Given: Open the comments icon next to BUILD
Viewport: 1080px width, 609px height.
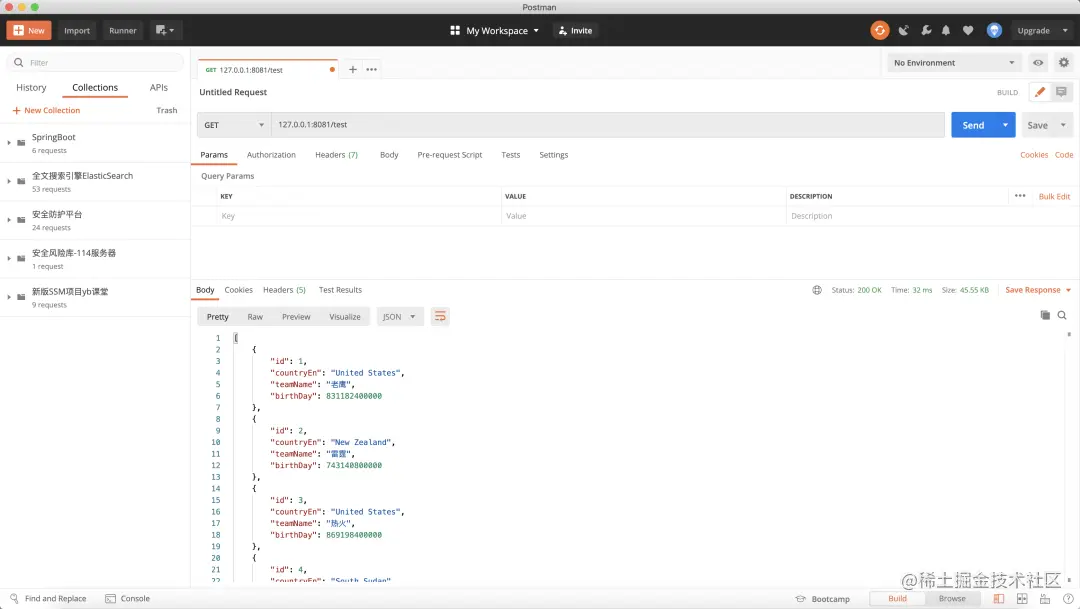Looking at the screenshot, I should click(1061, 92).
